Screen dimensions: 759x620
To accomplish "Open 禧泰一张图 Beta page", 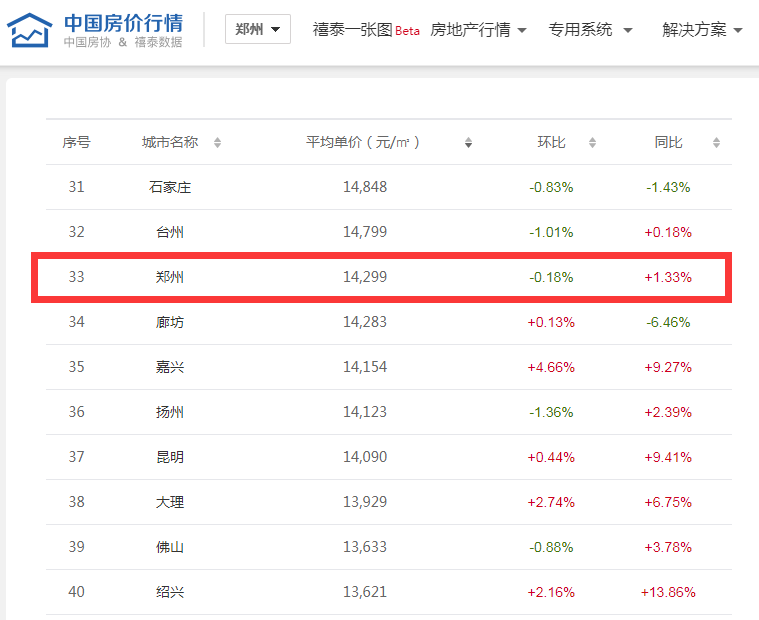I will click(366, 30).
